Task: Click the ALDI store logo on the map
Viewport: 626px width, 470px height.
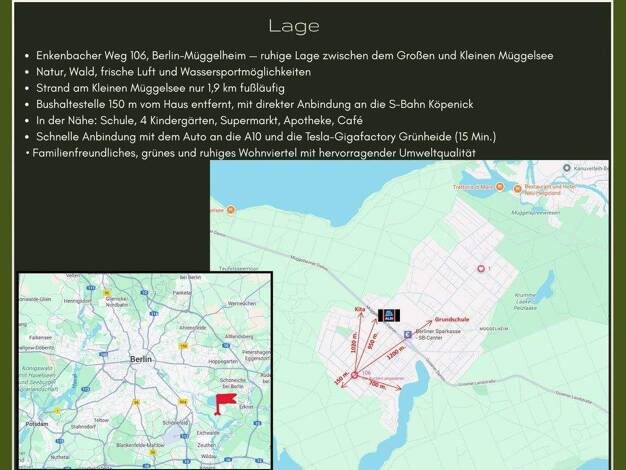Action: (x=388, y=313)
